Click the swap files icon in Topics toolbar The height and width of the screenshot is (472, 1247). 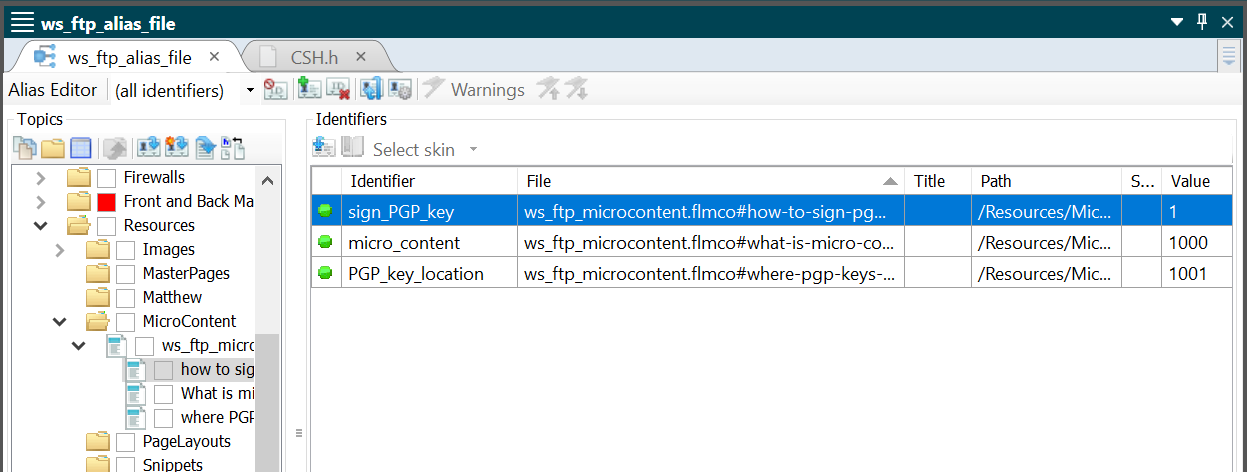click(x=233, y=149)
